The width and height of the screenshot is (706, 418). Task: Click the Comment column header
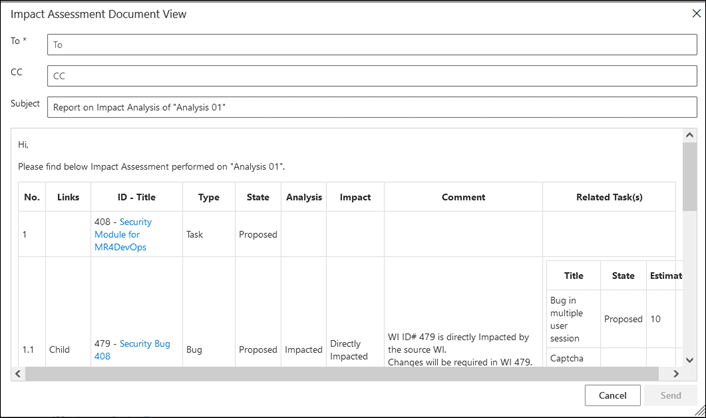463,197
